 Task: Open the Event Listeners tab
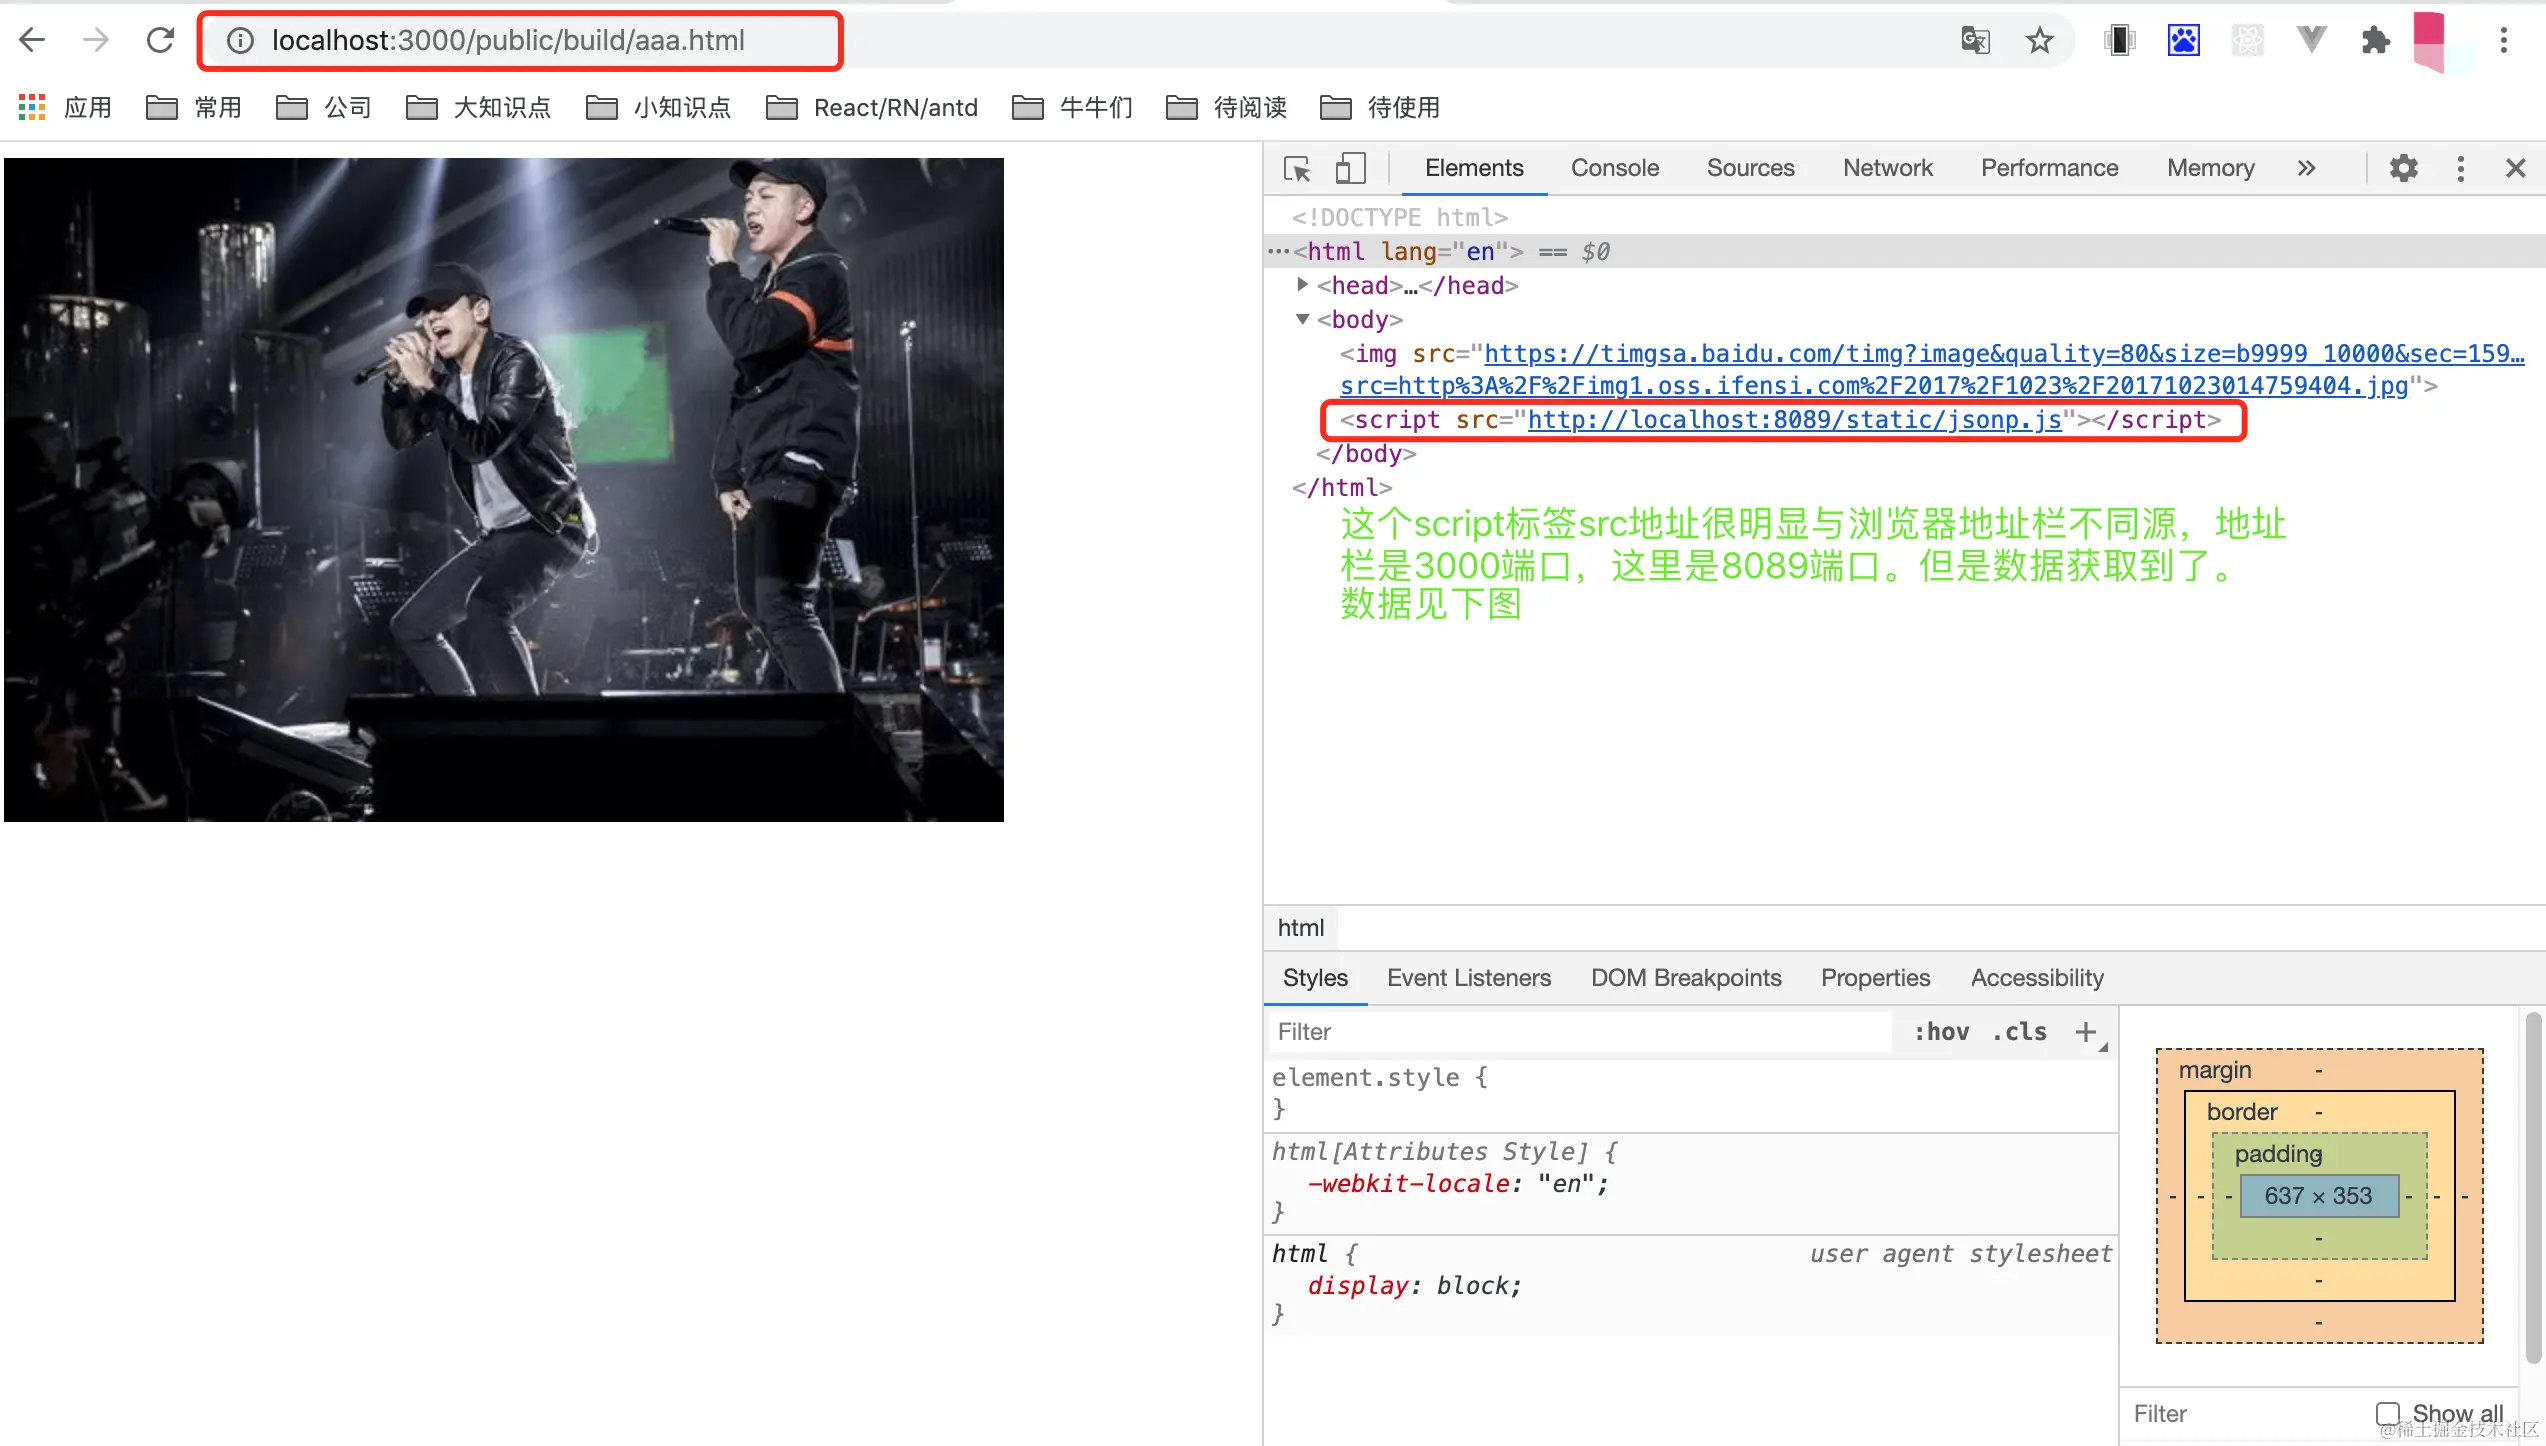[1468, 978]
